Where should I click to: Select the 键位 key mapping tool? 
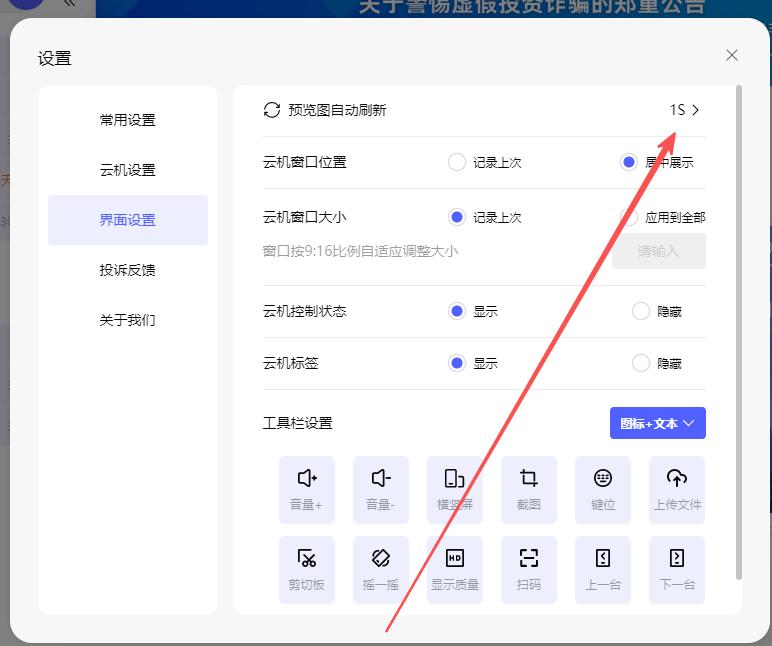pos(603,489)
